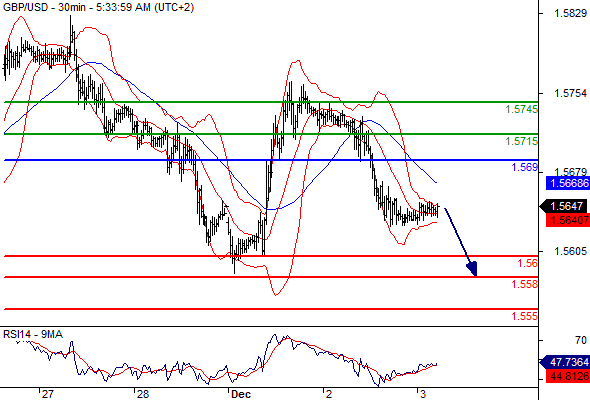This screenshot has height=400, width=590.
Task: Click the red 44.8126 RSI value tag
Action: point(568,376)
